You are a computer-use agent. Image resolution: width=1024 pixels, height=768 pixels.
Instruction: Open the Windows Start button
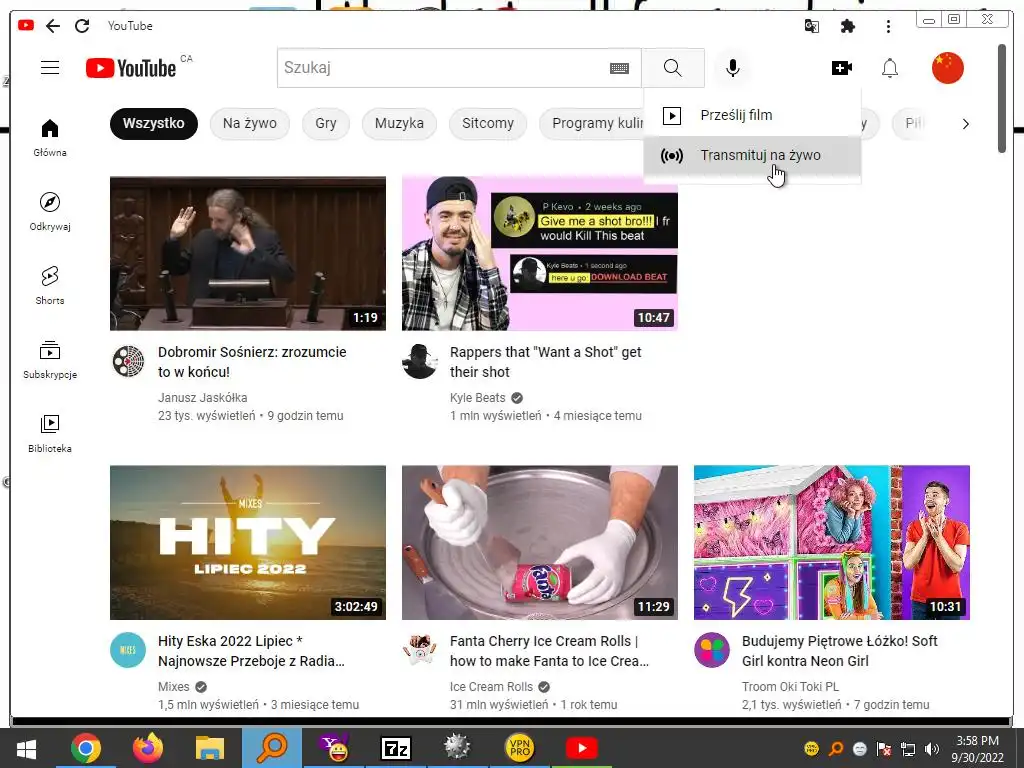(26, 748)
